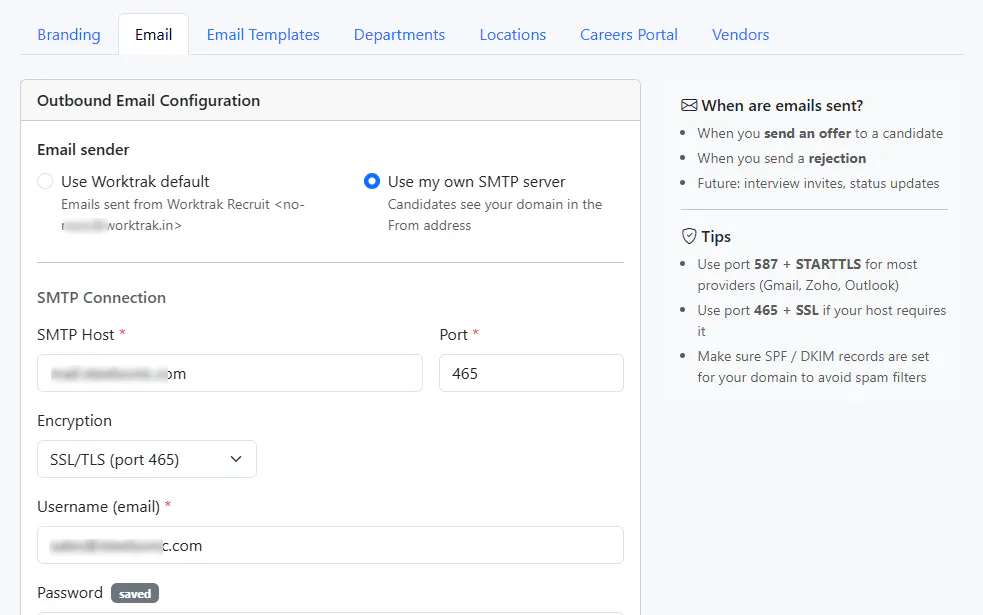Focus the Username (email) input field
983x615 pixels.
330,545
